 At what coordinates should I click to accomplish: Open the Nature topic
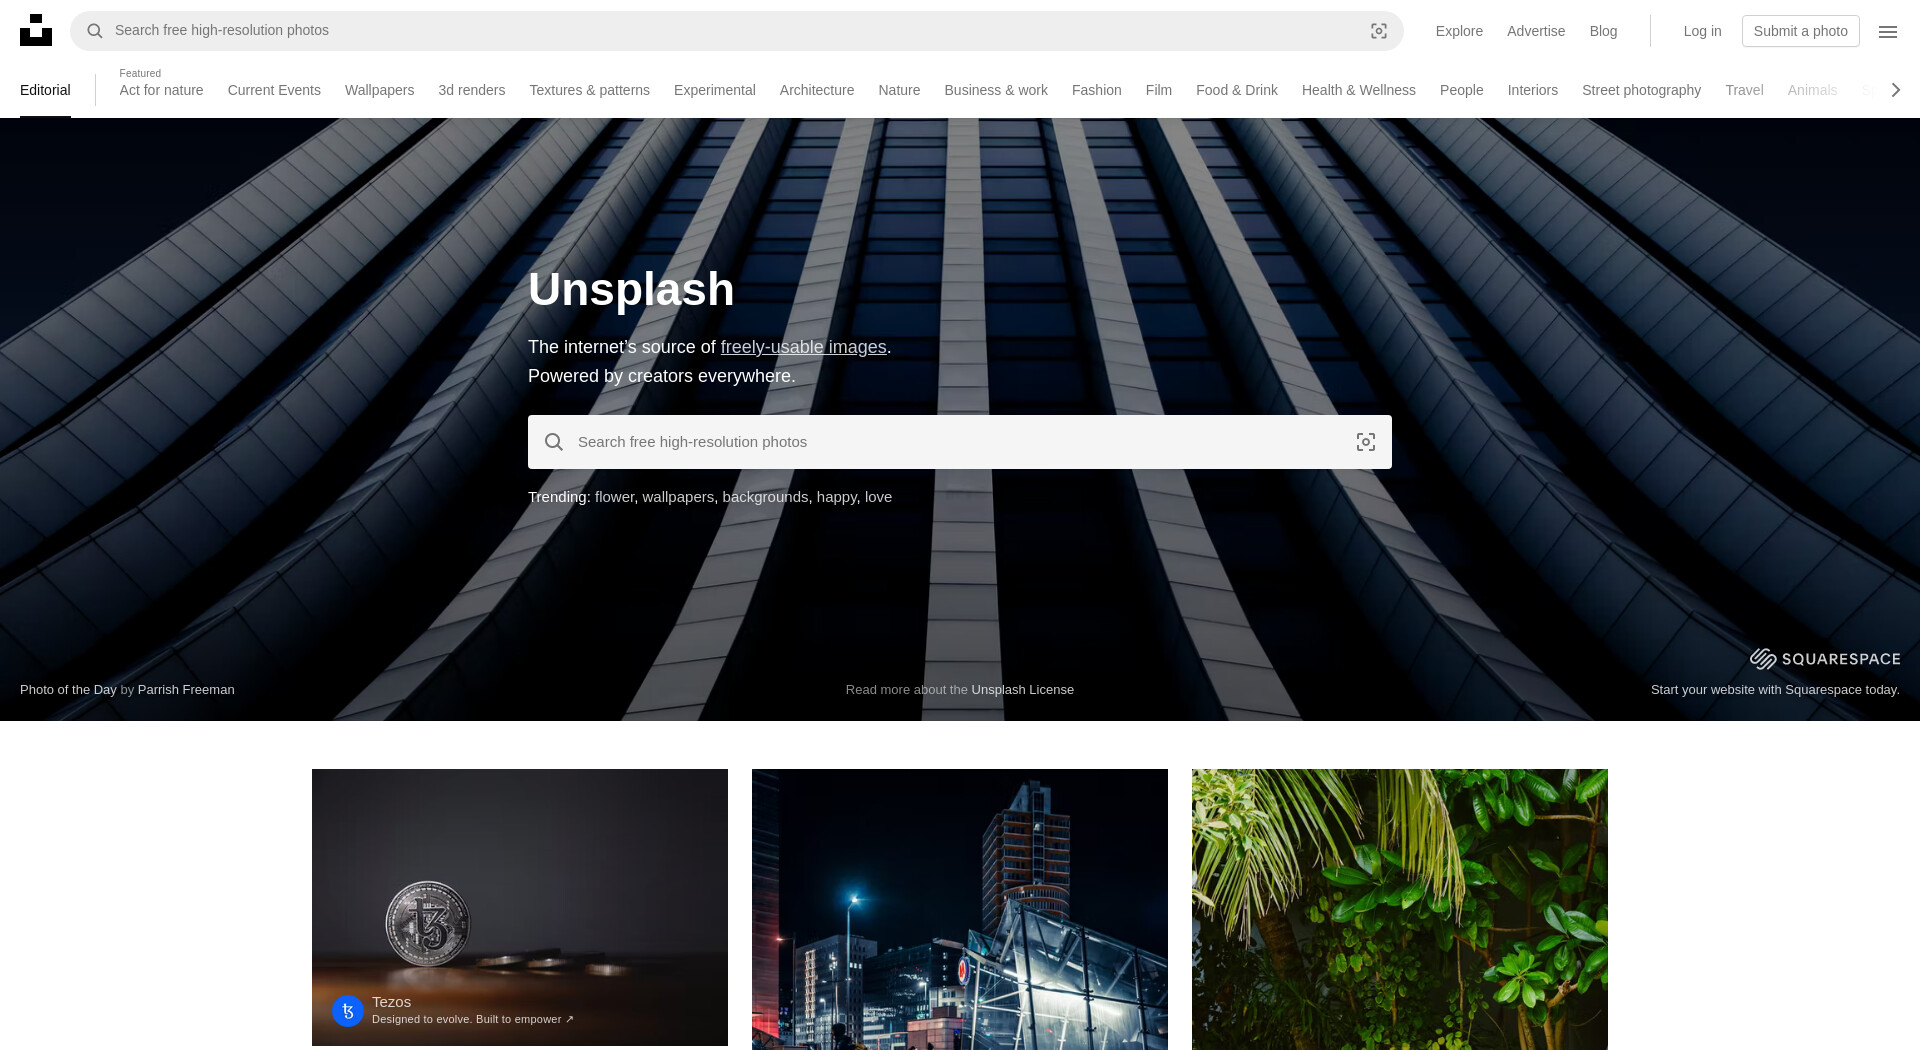pyautogui.click(x=899, y=90)
